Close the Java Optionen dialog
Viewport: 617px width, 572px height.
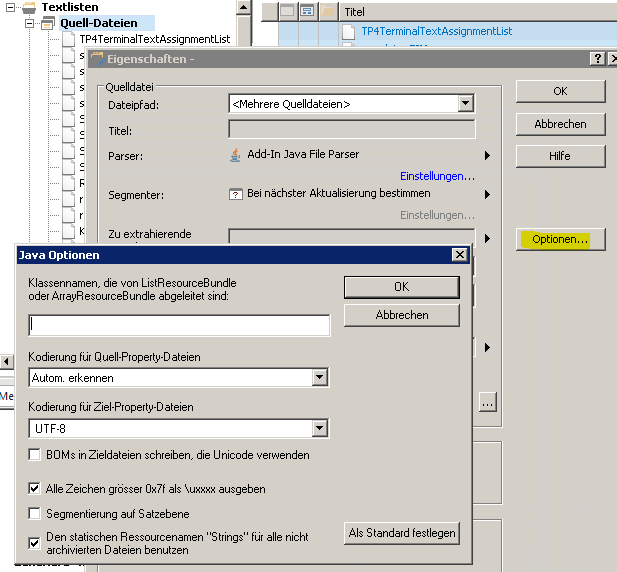[x=459, y=255]
